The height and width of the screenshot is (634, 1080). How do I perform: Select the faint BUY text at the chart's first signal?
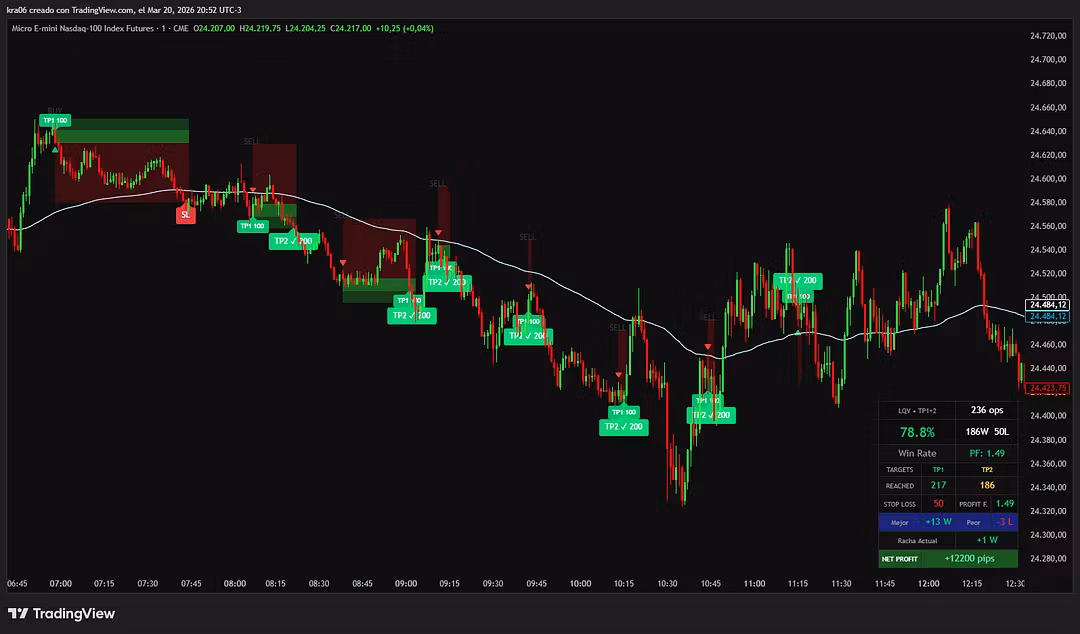tap(54, 110)
